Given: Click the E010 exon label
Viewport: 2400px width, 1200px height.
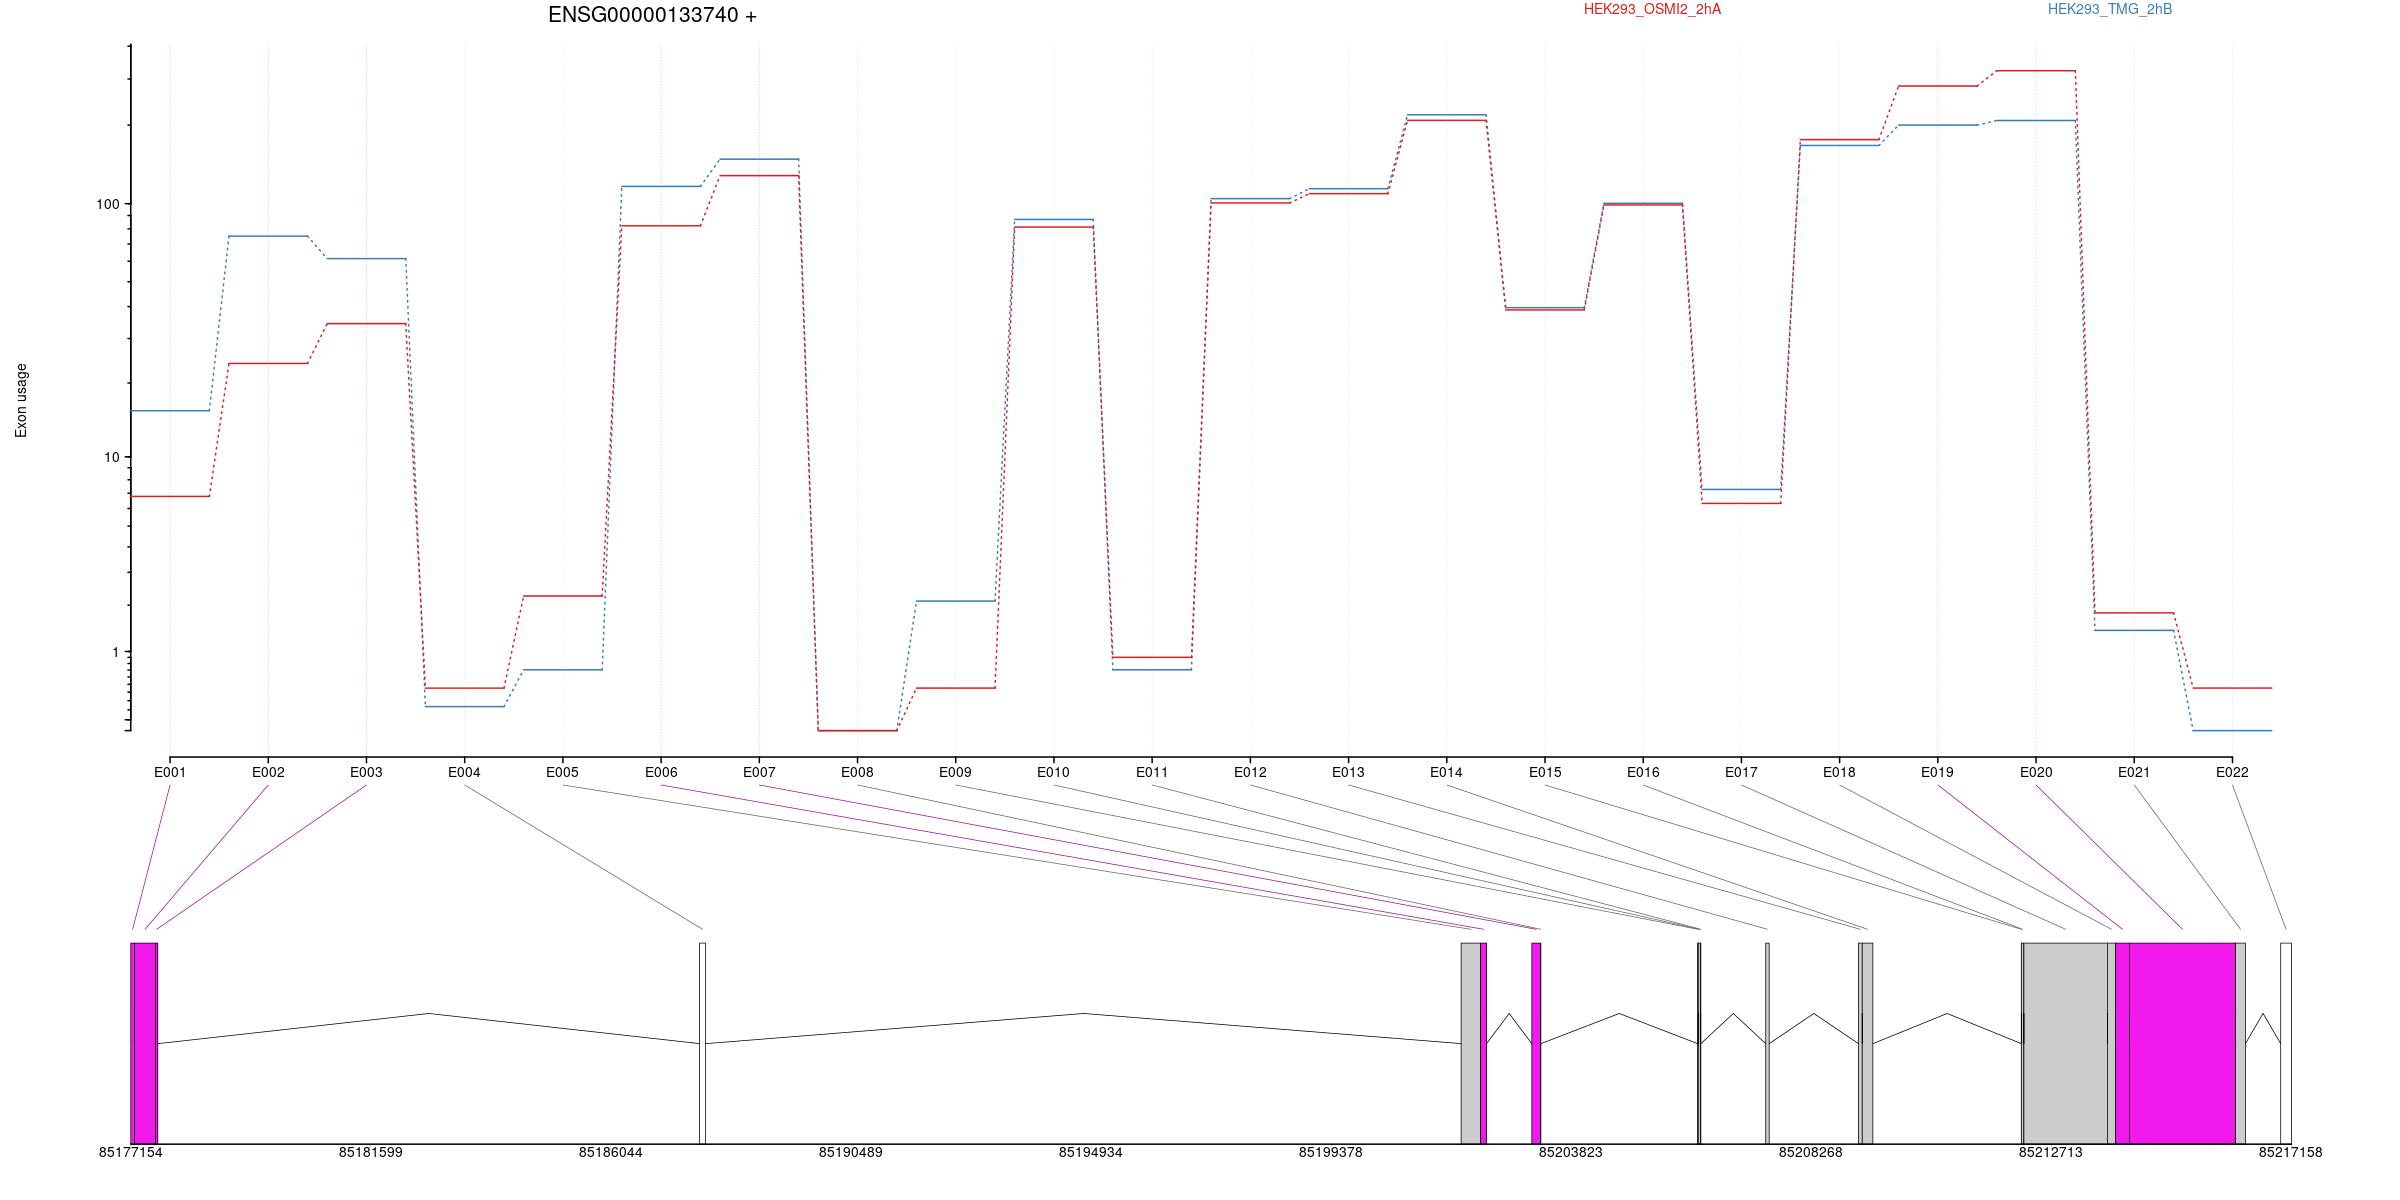Looking at the screenshot, I should (1053, 772).
